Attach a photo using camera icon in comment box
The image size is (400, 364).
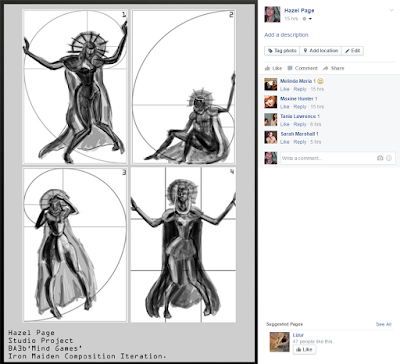pyautogui.click(x=380, y=158)
